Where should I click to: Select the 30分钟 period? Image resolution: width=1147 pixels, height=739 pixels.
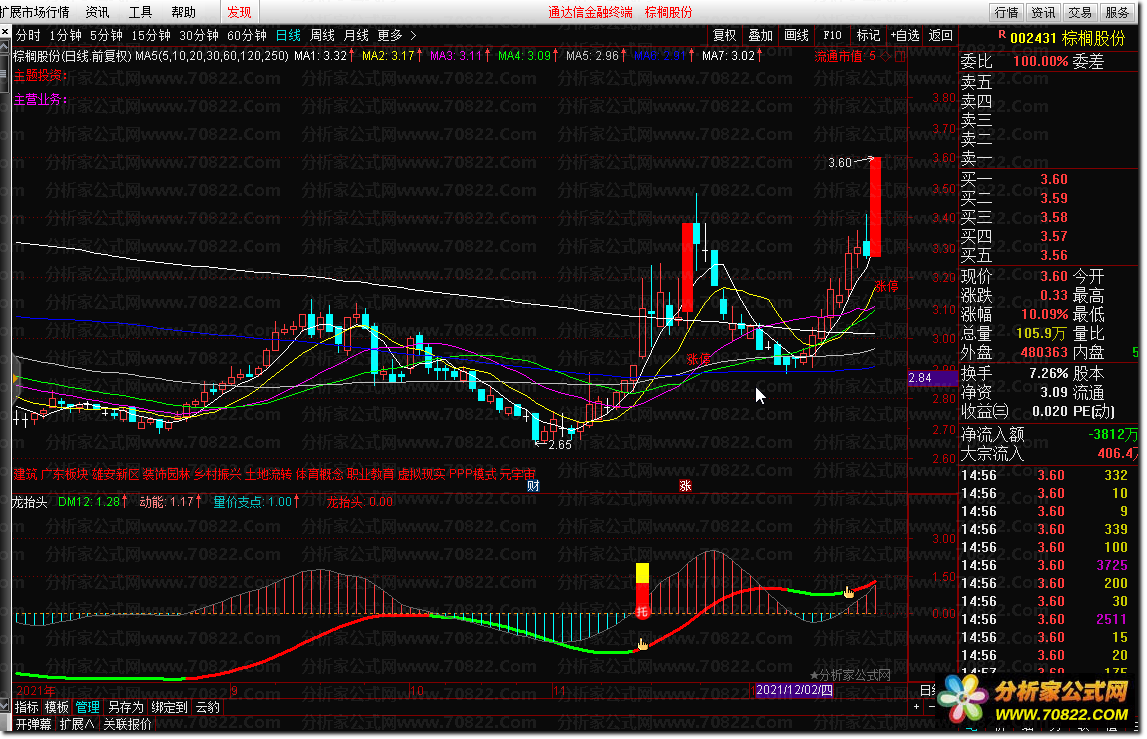pos(199,35)
